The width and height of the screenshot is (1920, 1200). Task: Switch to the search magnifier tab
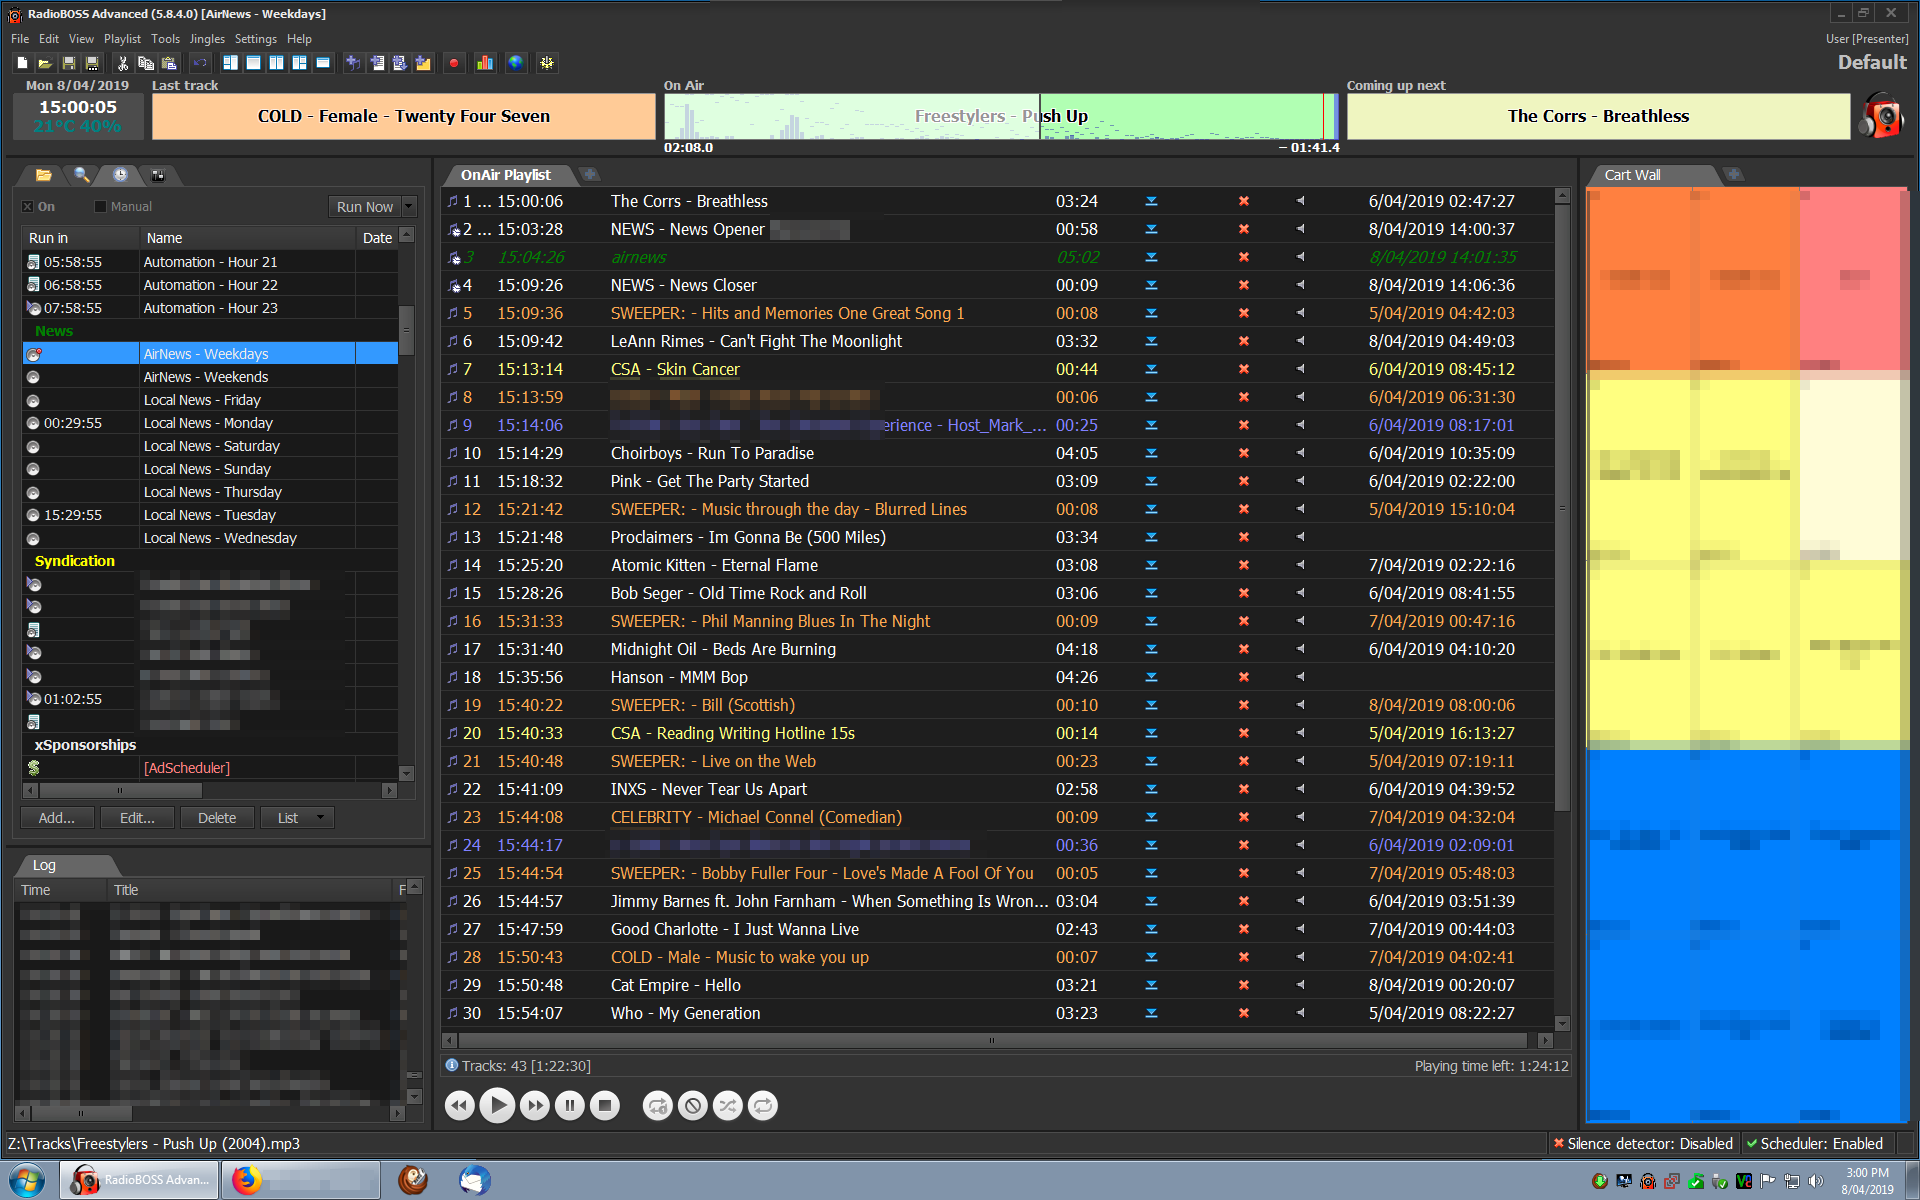tap(82, 175)
